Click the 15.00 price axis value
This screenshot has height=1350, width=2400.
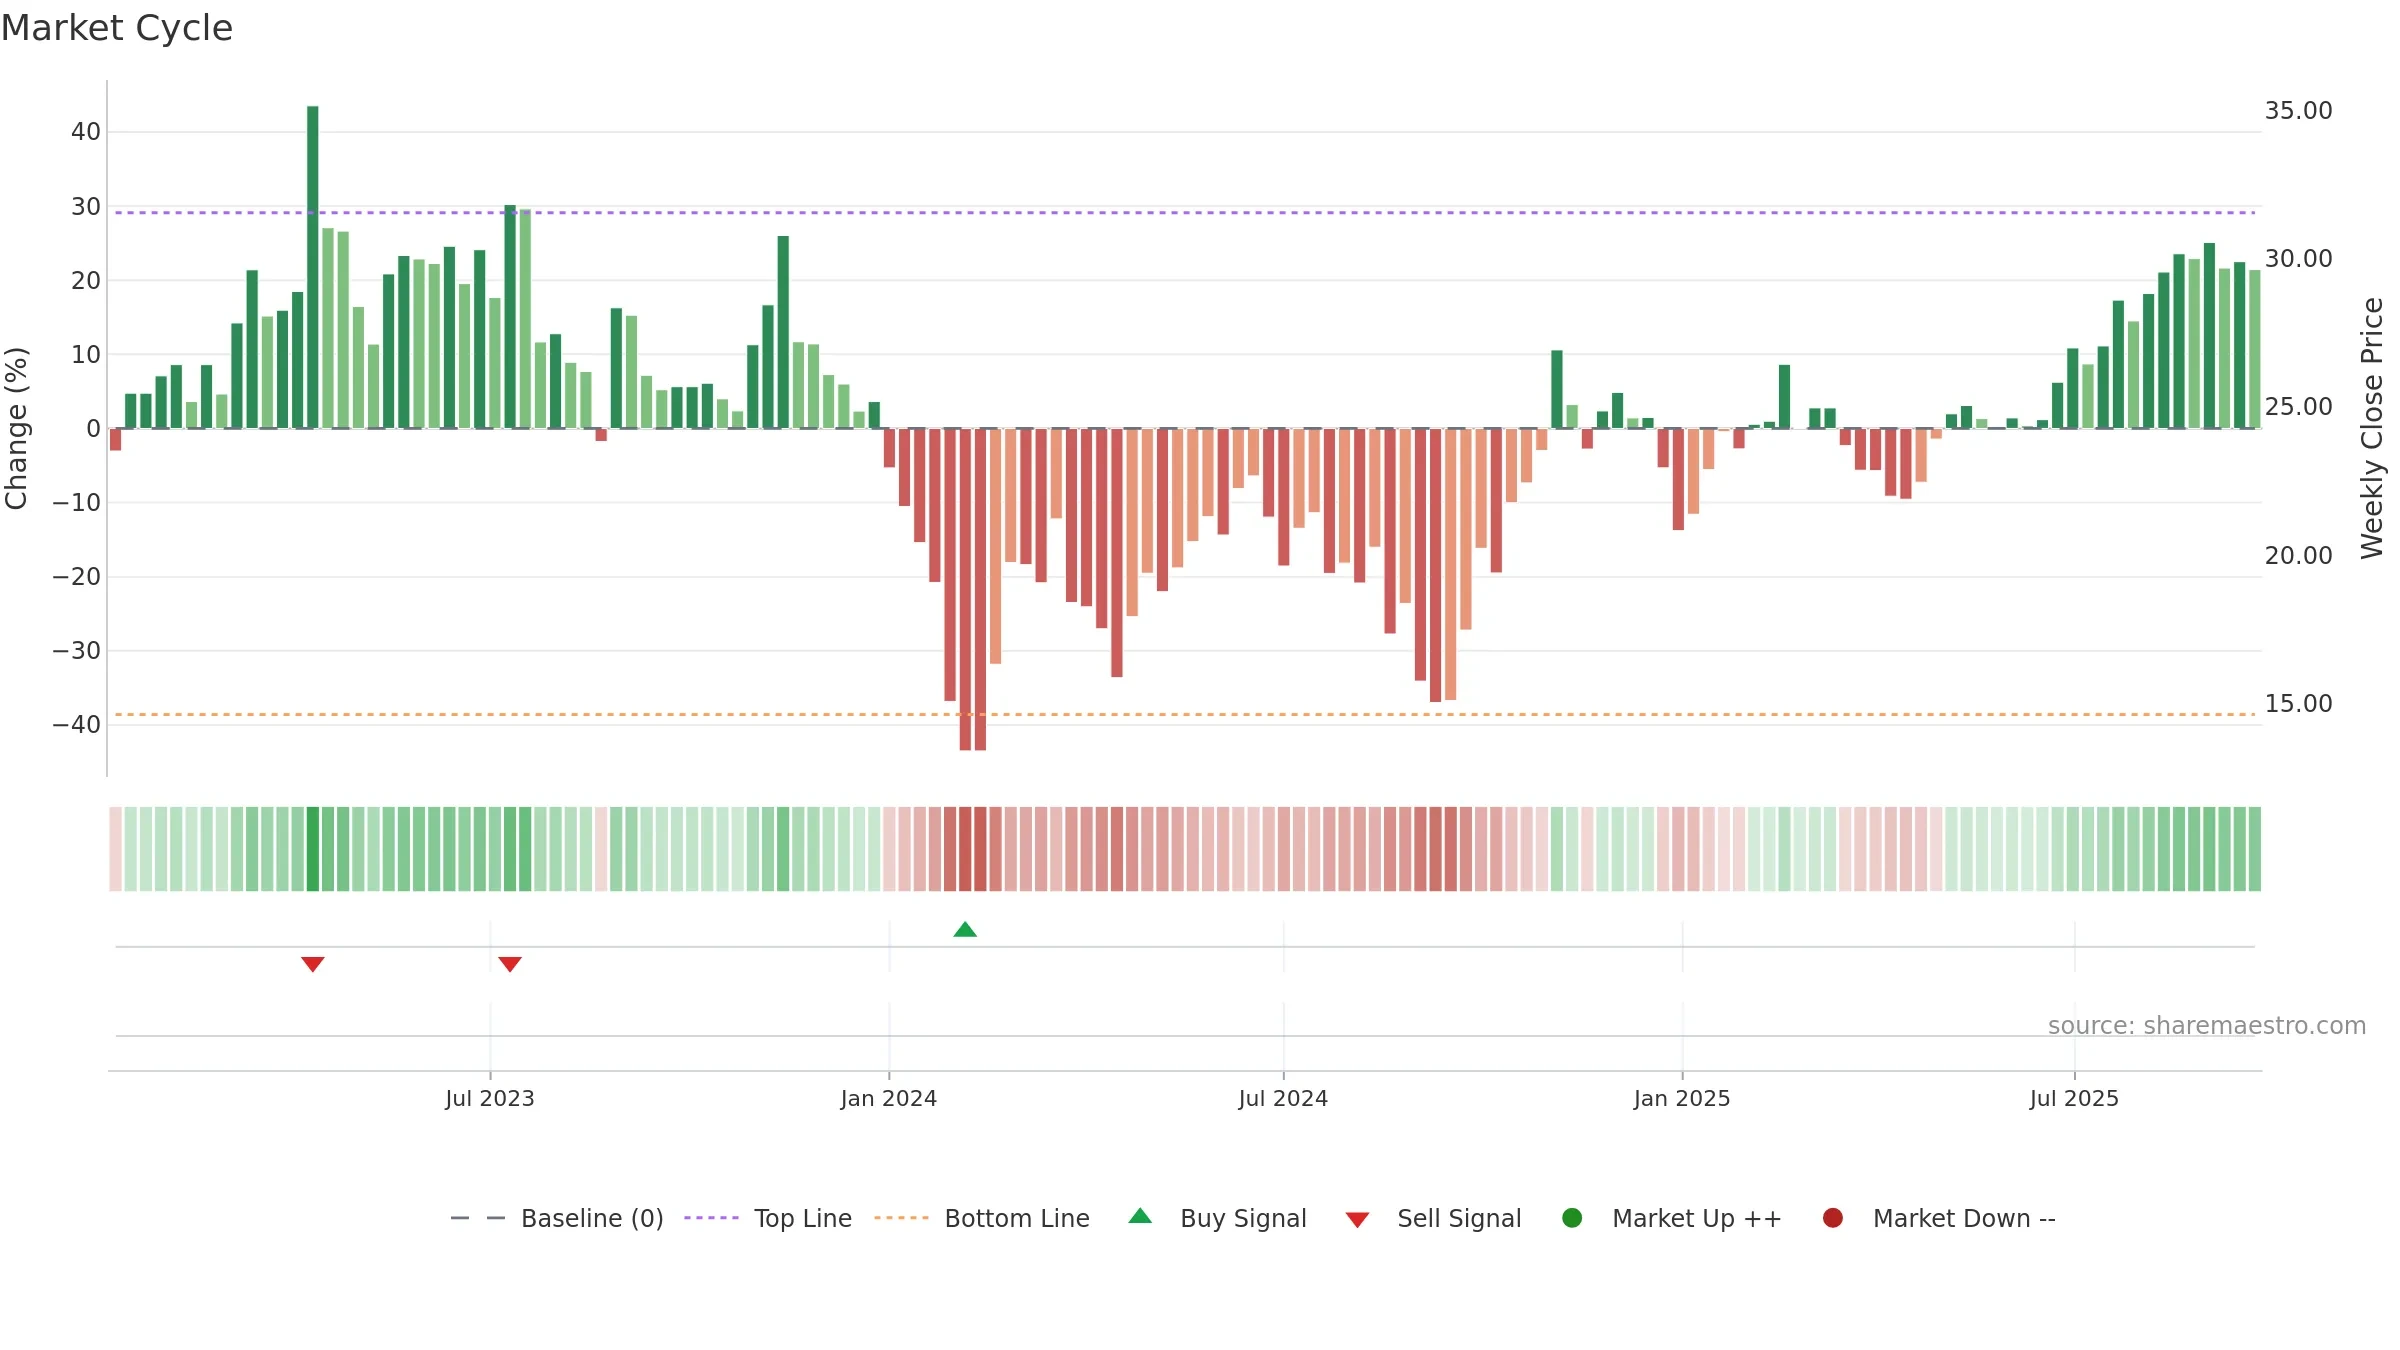coord(2298,703)
